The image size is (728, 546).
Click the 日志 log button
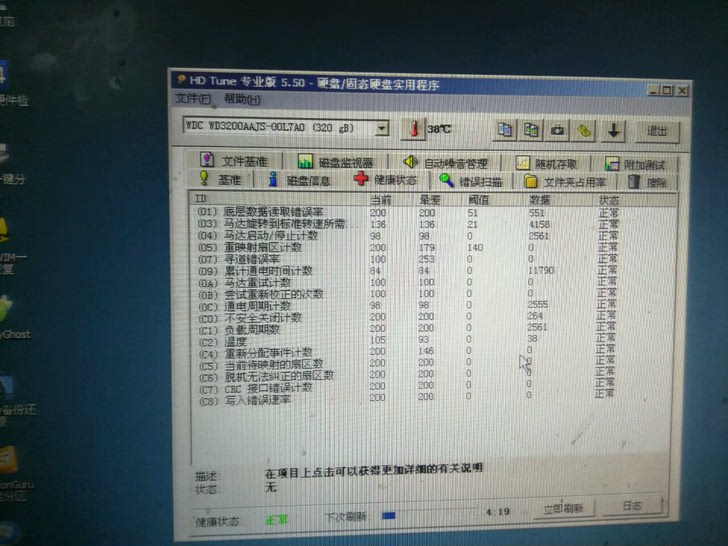point(631,506)
